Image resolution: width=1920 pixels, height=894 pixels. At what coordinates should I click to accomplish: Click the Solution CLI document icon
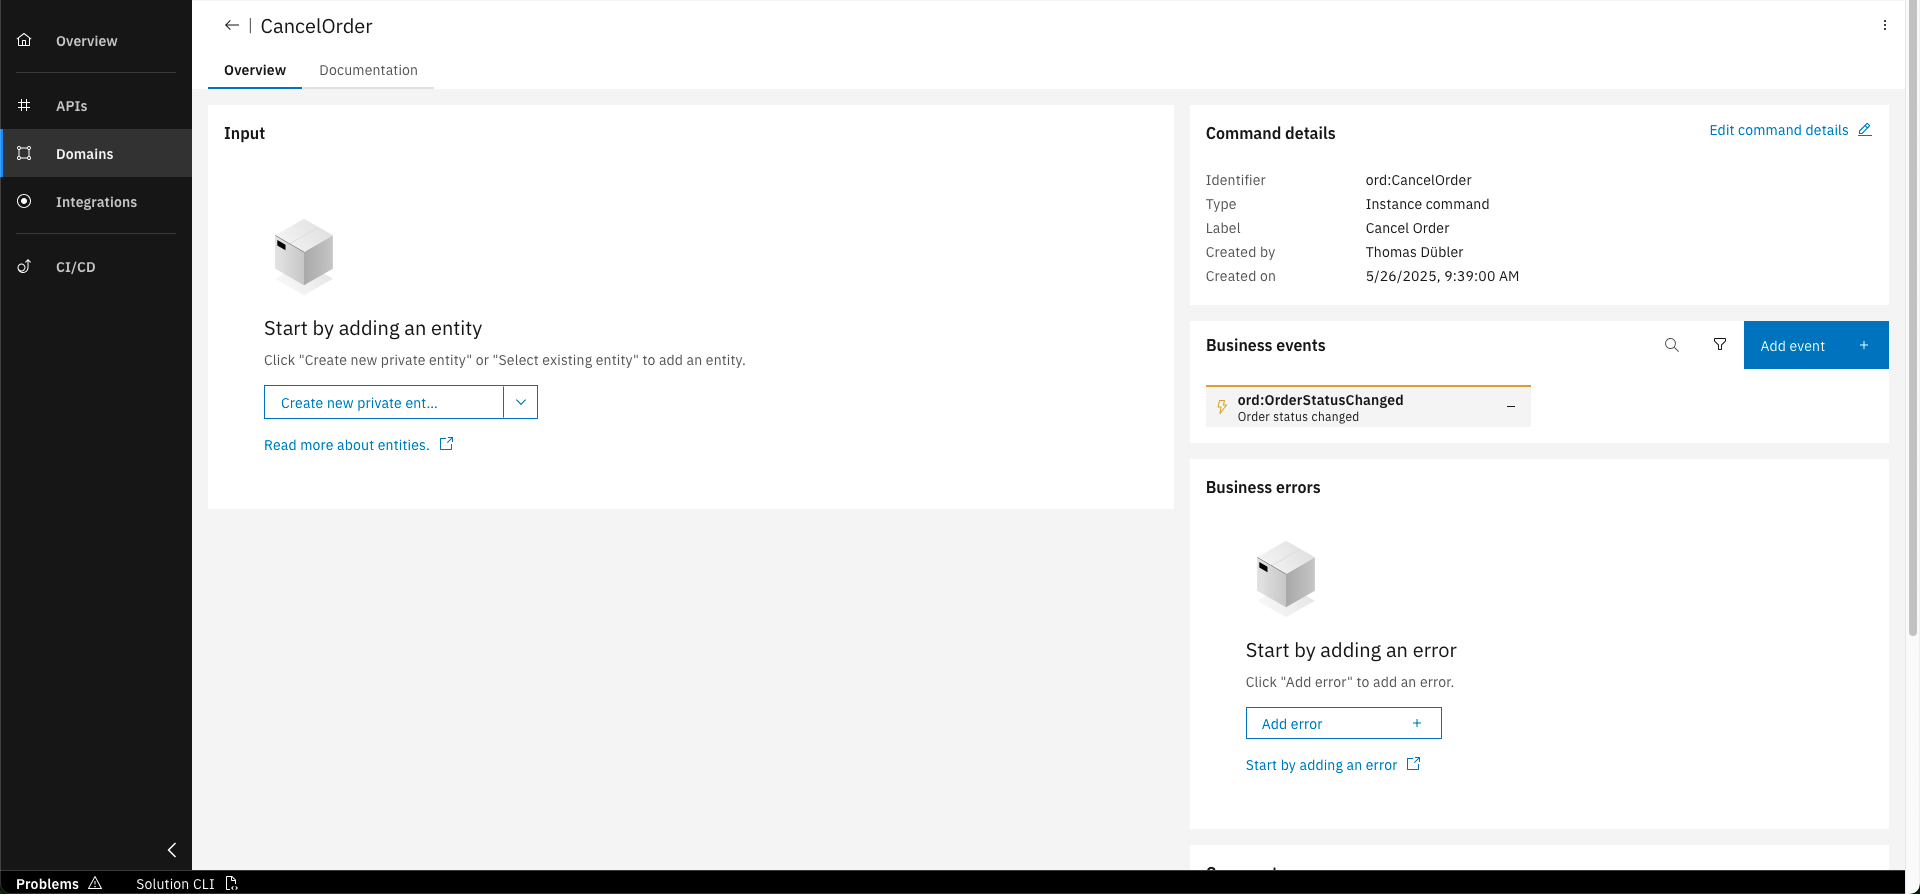pyautogui.click(x=232, y=883)
